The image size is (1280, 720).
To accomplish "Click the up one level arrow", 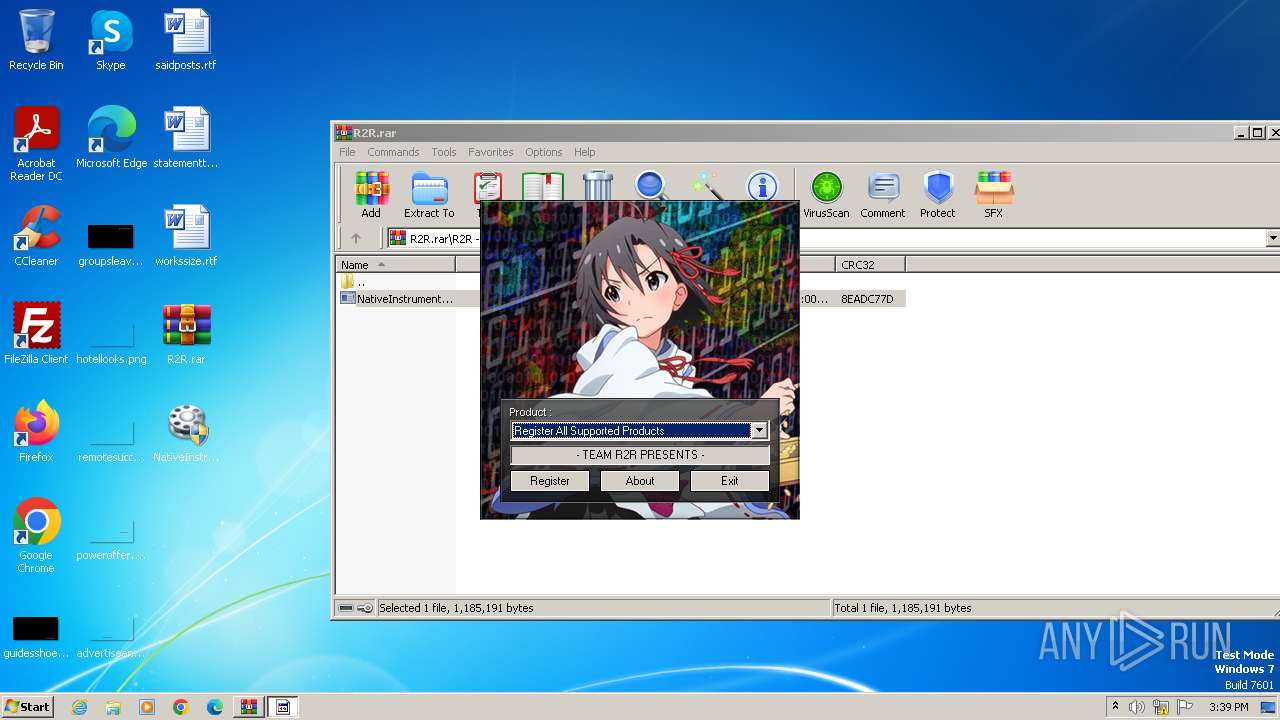I will 355,238.
